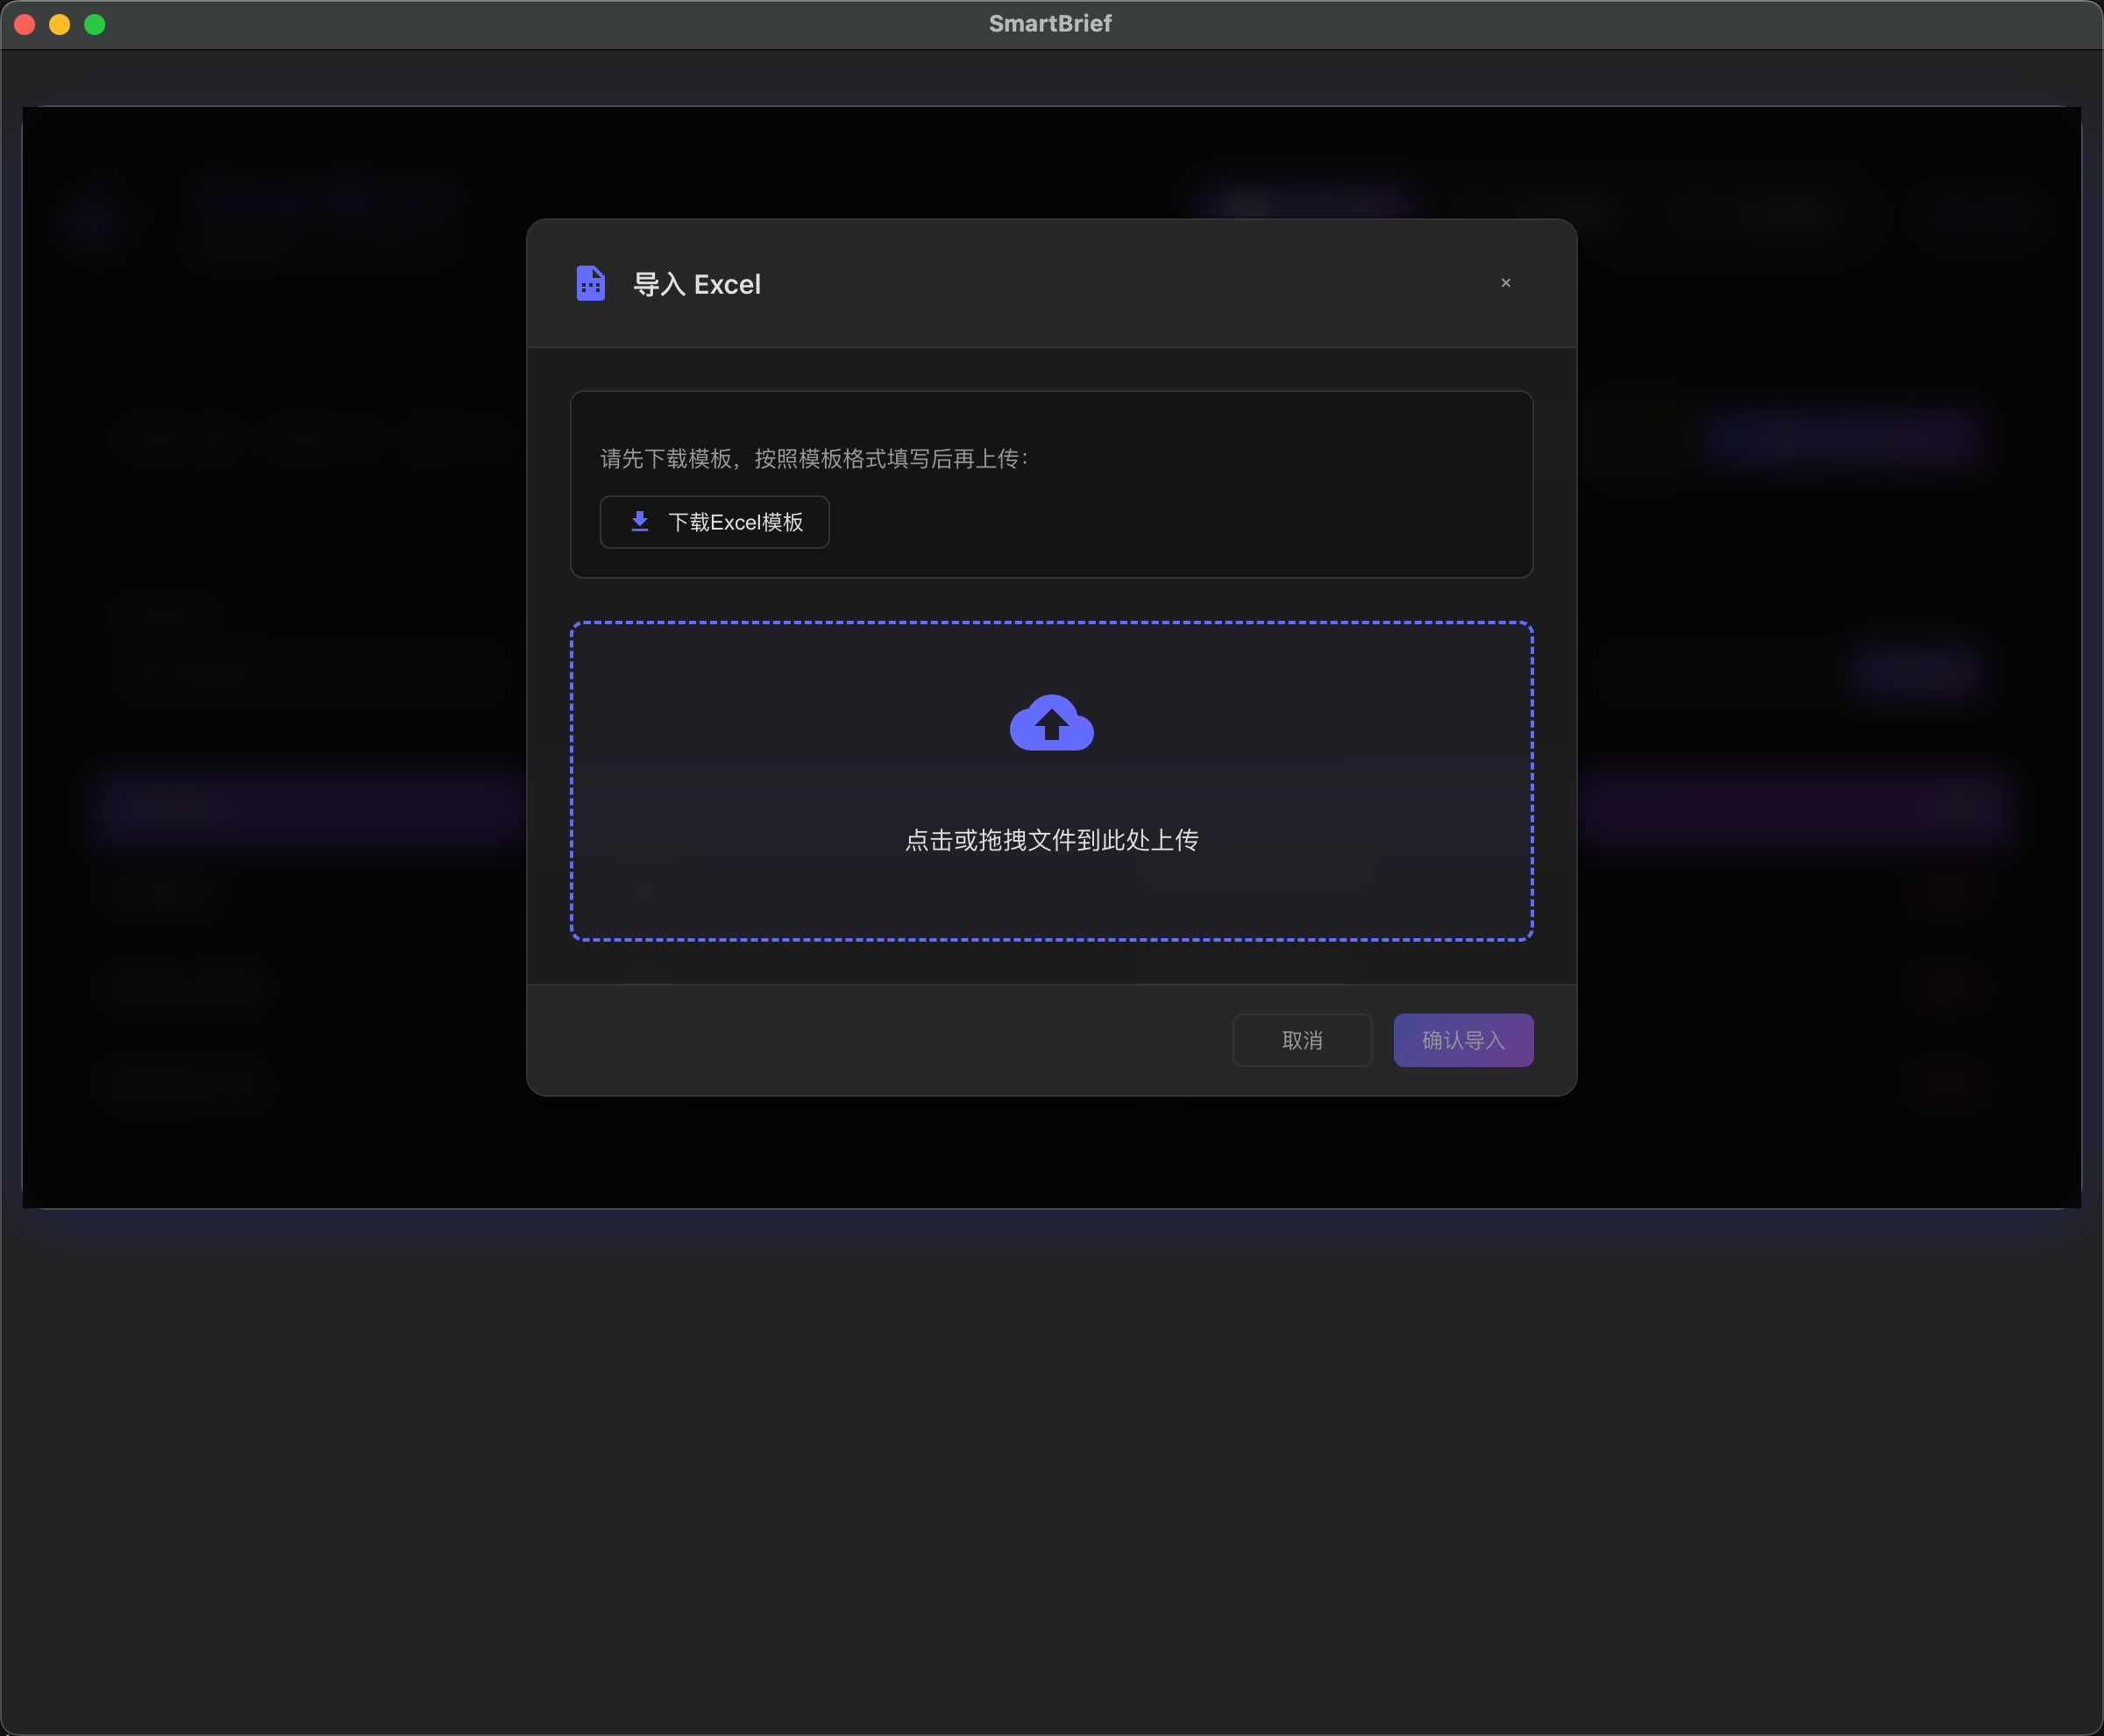The image size is (2104, 1736).
Task: Minimize window with yellow traffic light
Action: click(60, 24)
